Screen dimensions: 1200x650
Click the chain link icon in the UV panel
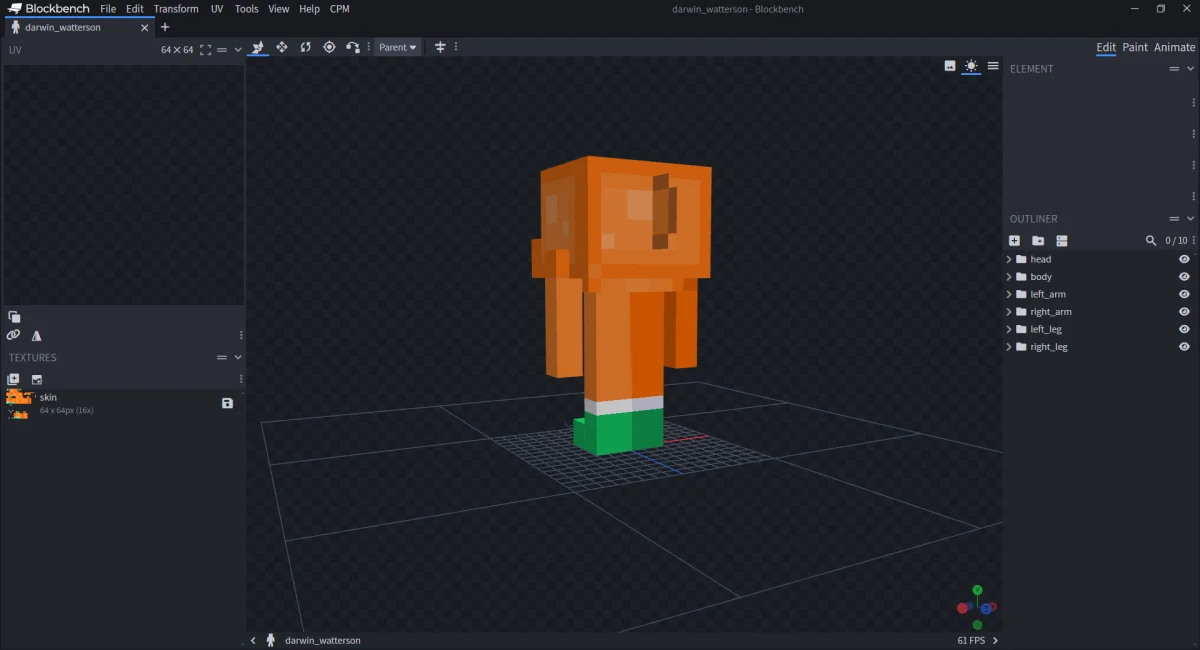pyautogui.click(x=13, y=336)
